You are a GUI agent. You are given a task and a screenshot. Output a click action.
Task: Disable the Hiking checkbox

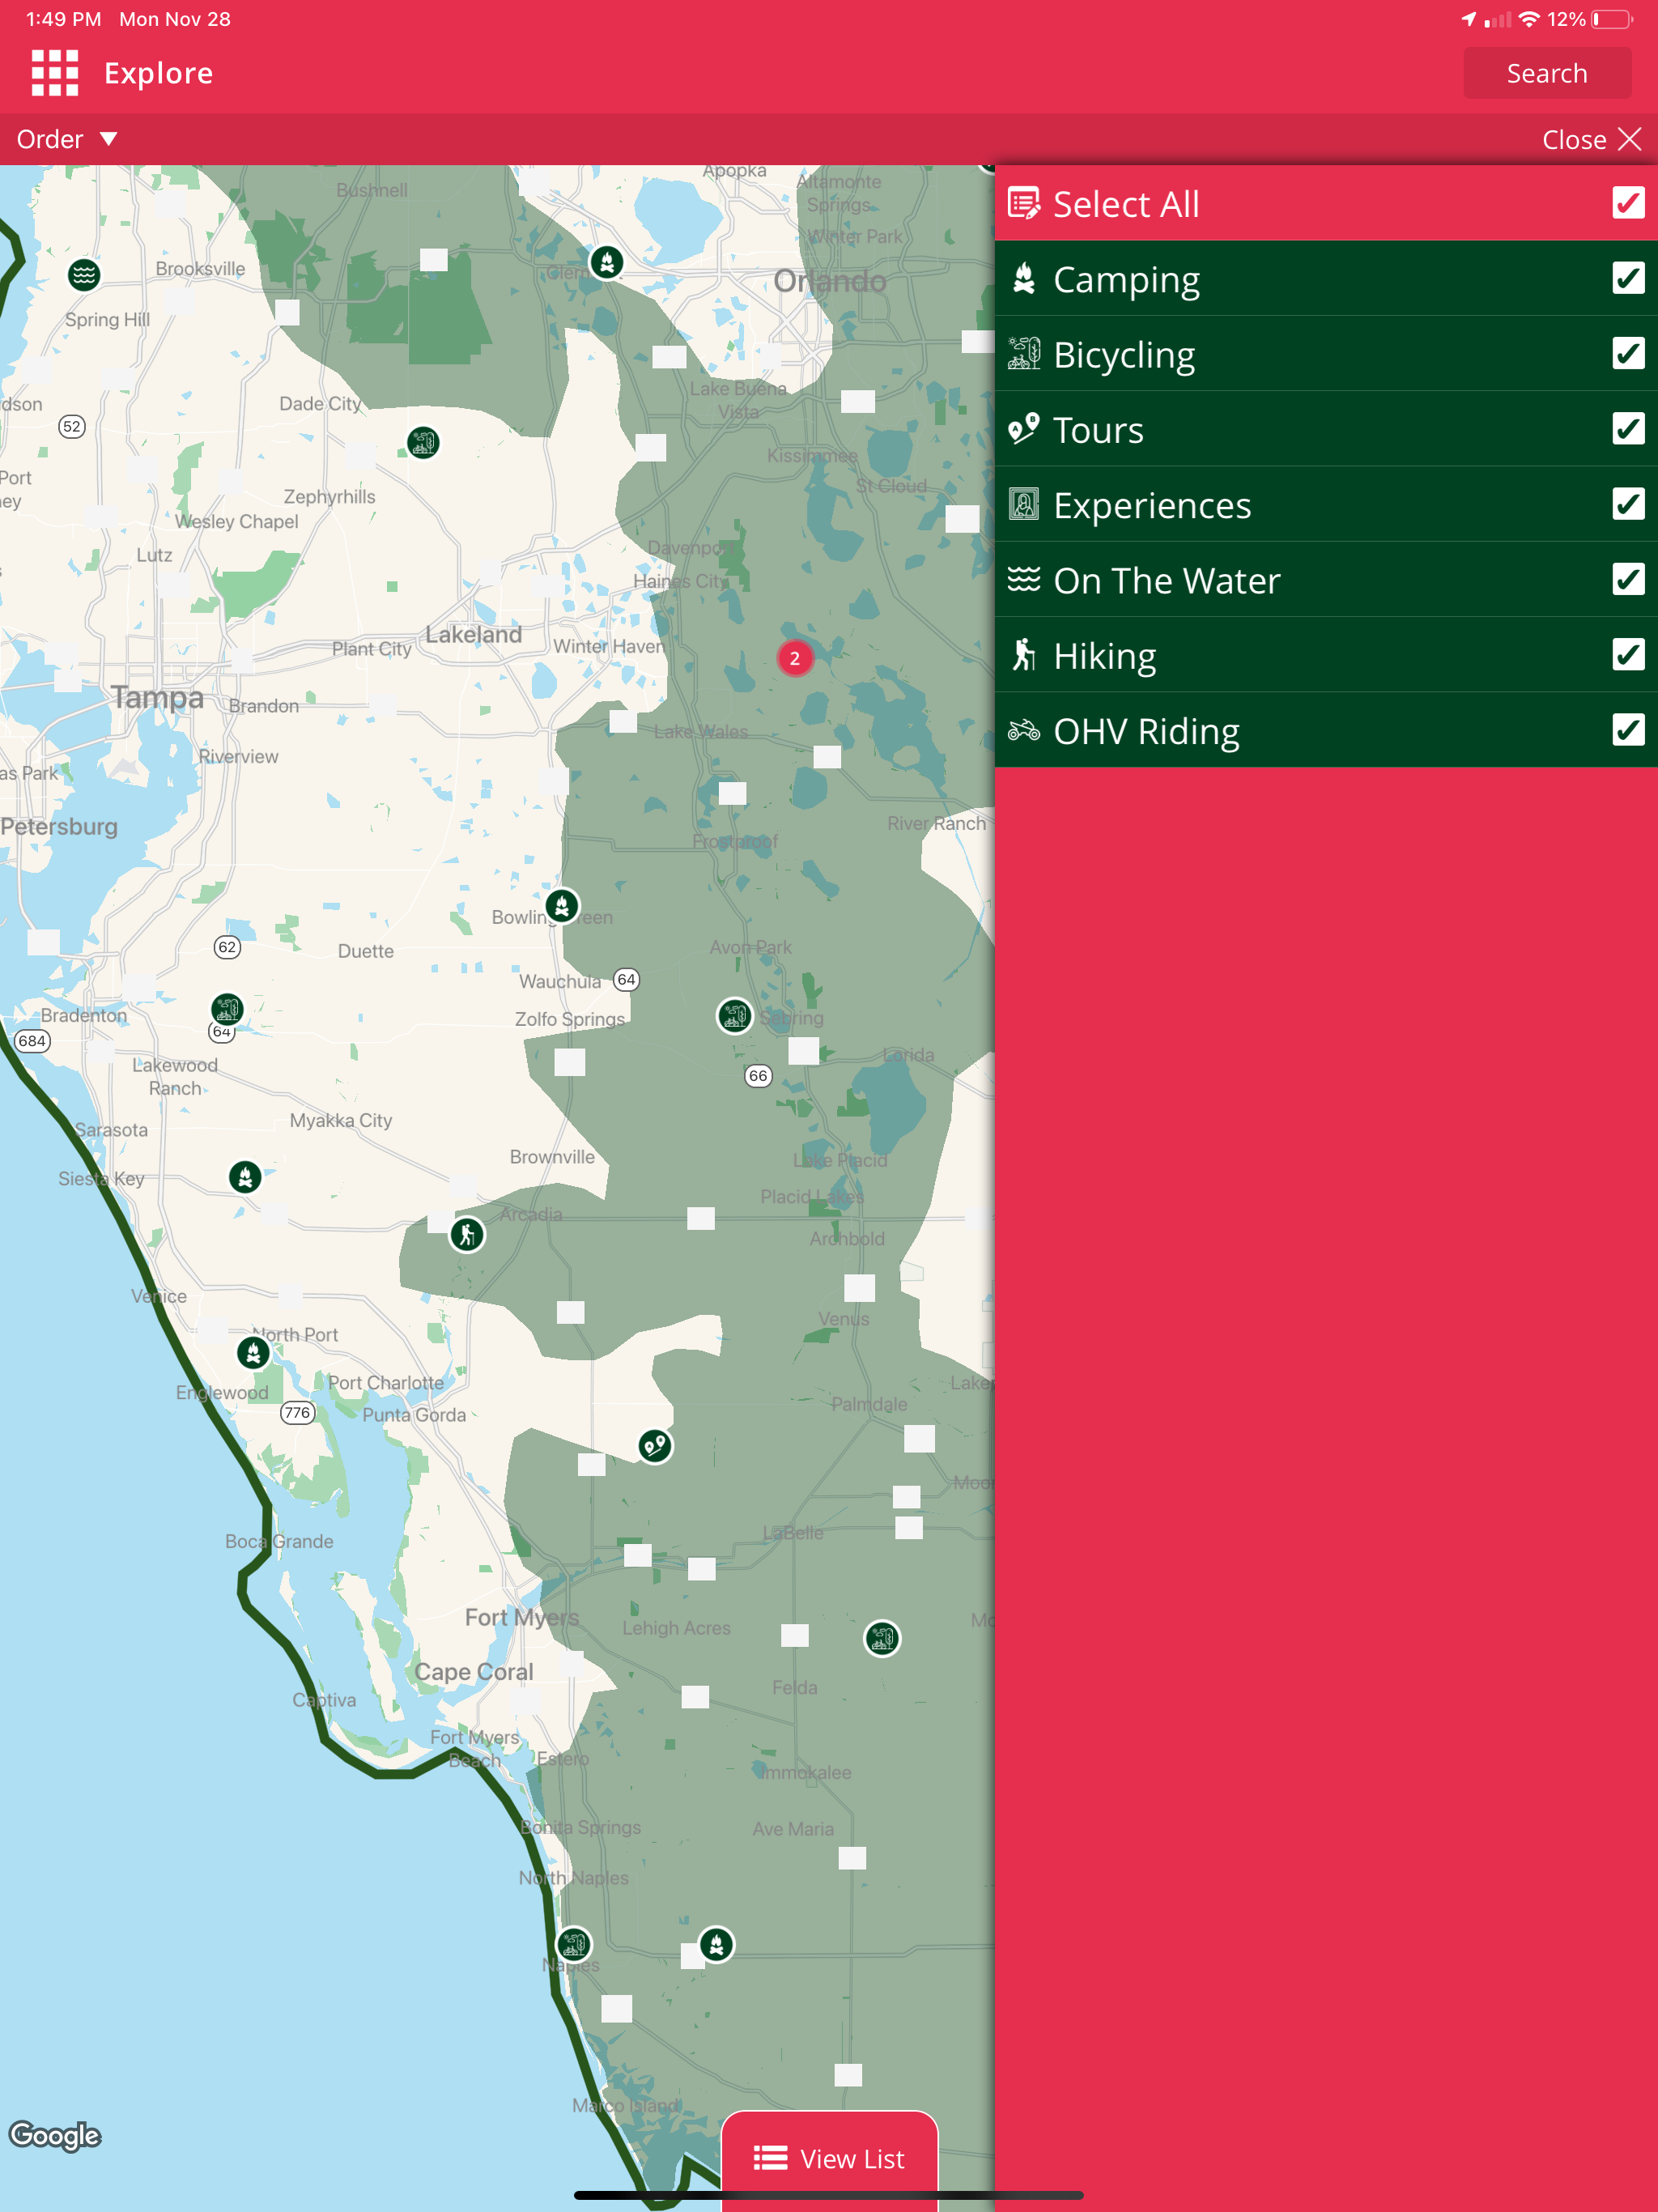pyautogui.click(x=1628, y=655)
